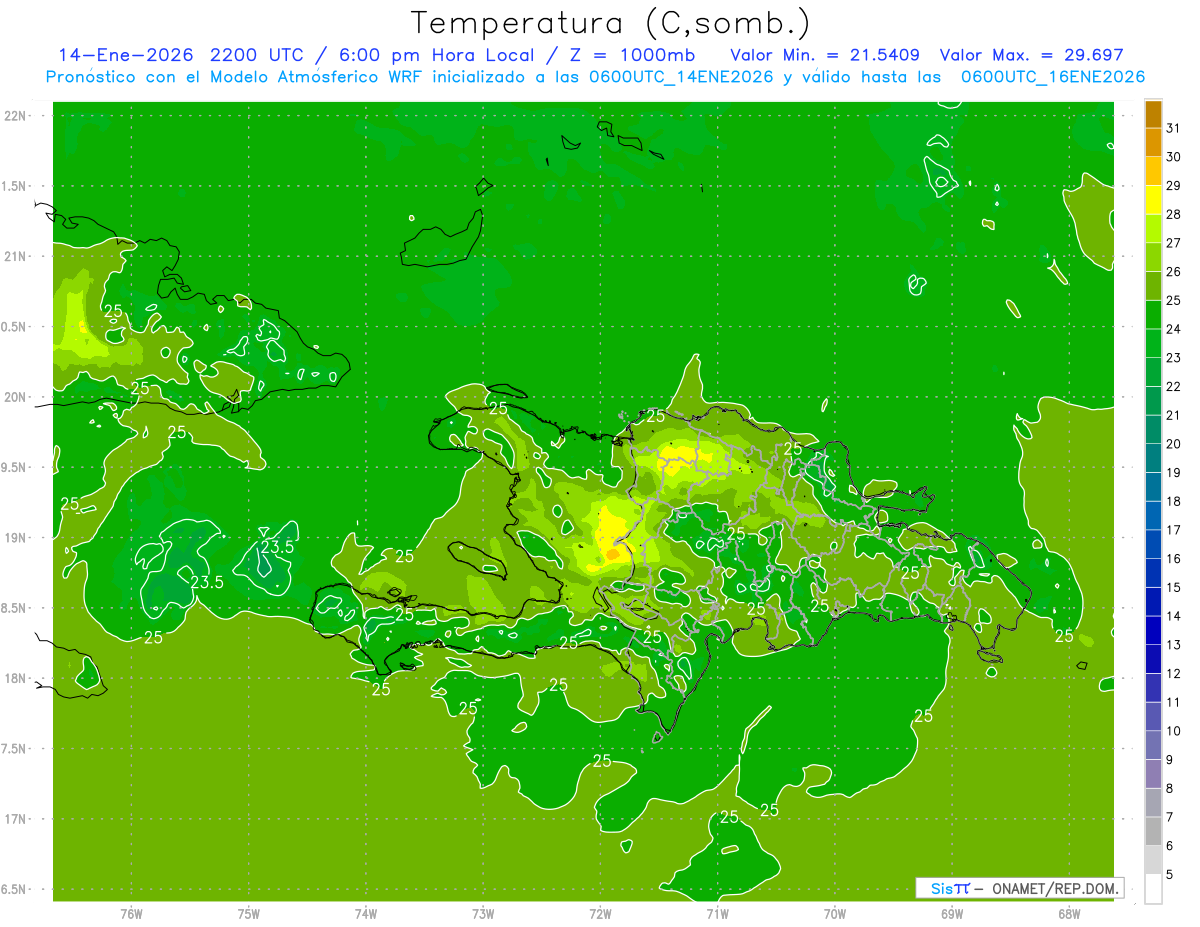Image resolution: width=1200 pixels, height=927 pixels.
Task: Click the '7.5N' latitude axis label
Action: [x=15, y=749]
